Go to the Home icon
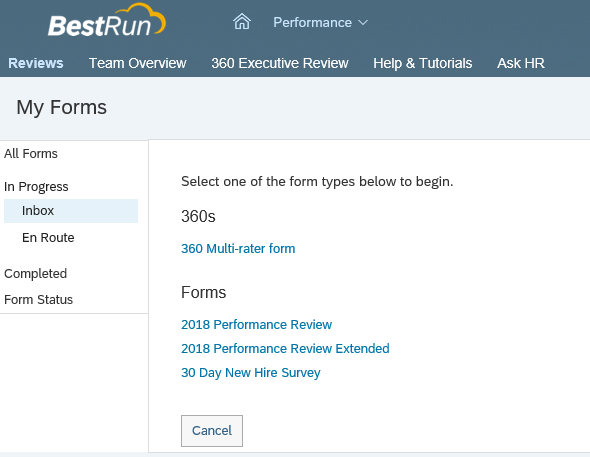 tap(242, 21)
